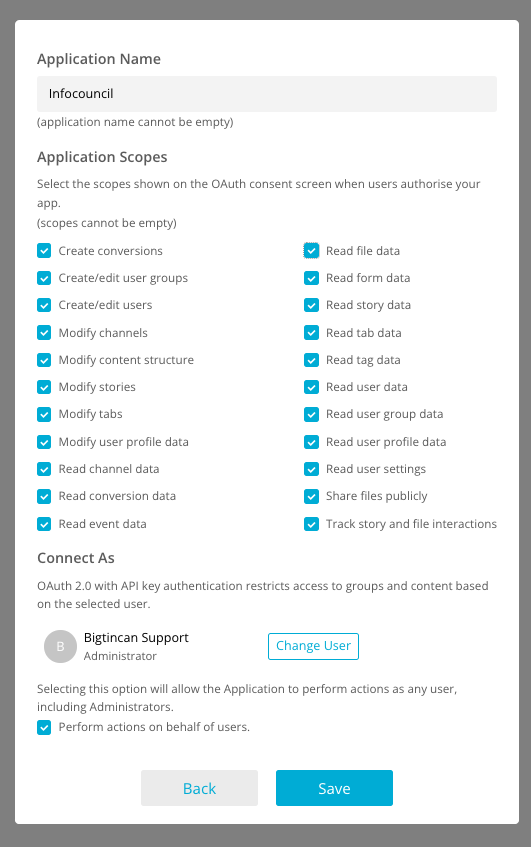Uncheck the Modify stories scope
The width and height of the screenshot is (531, 847).
[44, 387]
